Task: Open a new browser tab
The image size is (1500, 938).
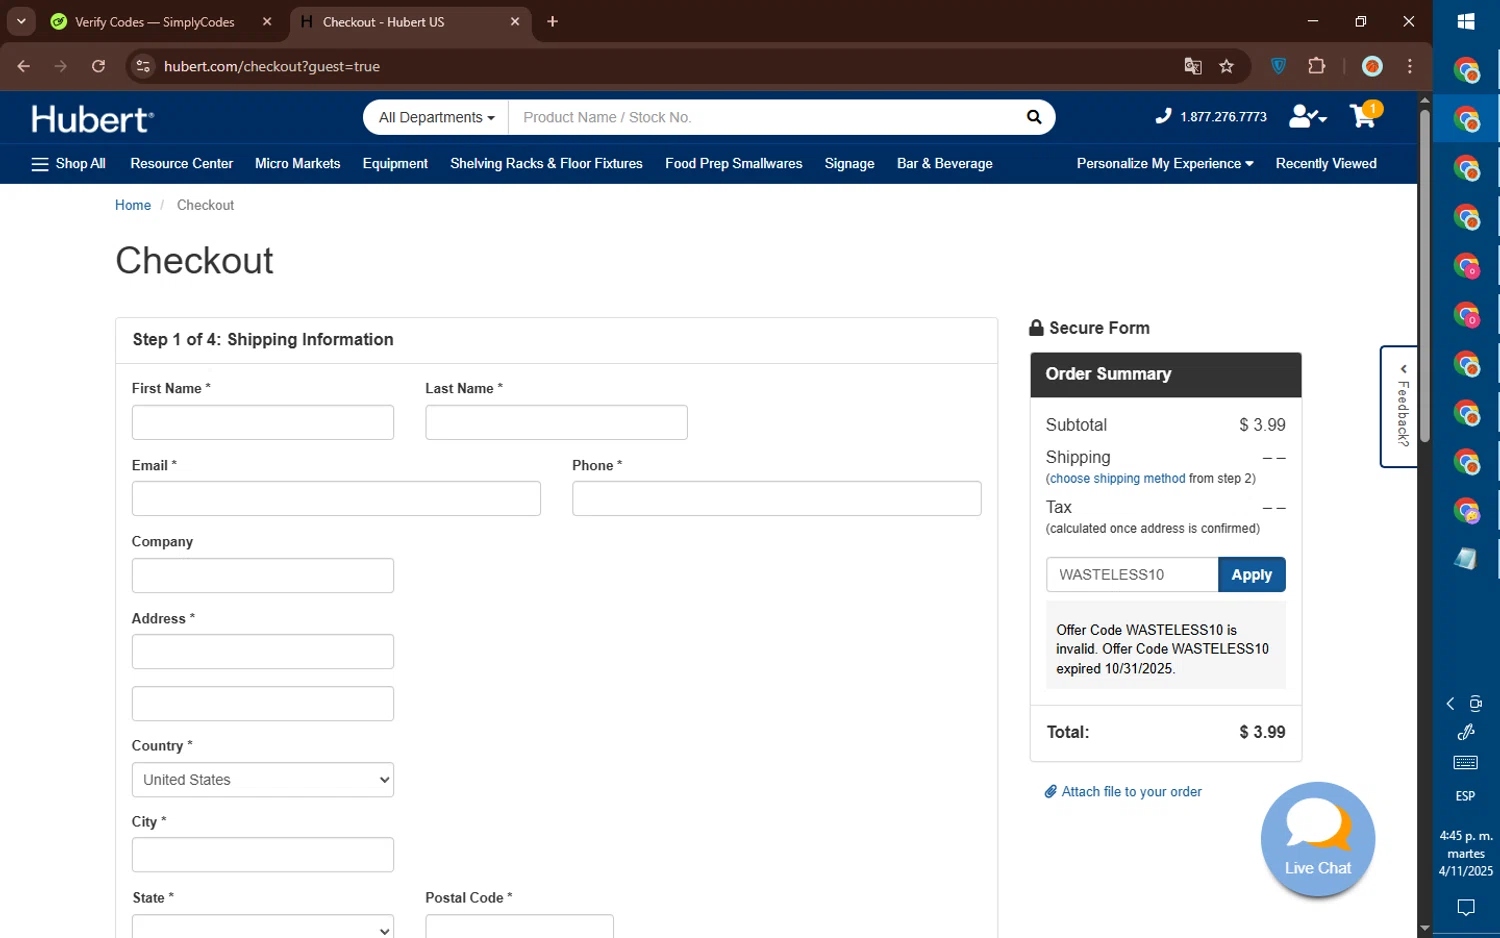Action: tap(552, 21)
